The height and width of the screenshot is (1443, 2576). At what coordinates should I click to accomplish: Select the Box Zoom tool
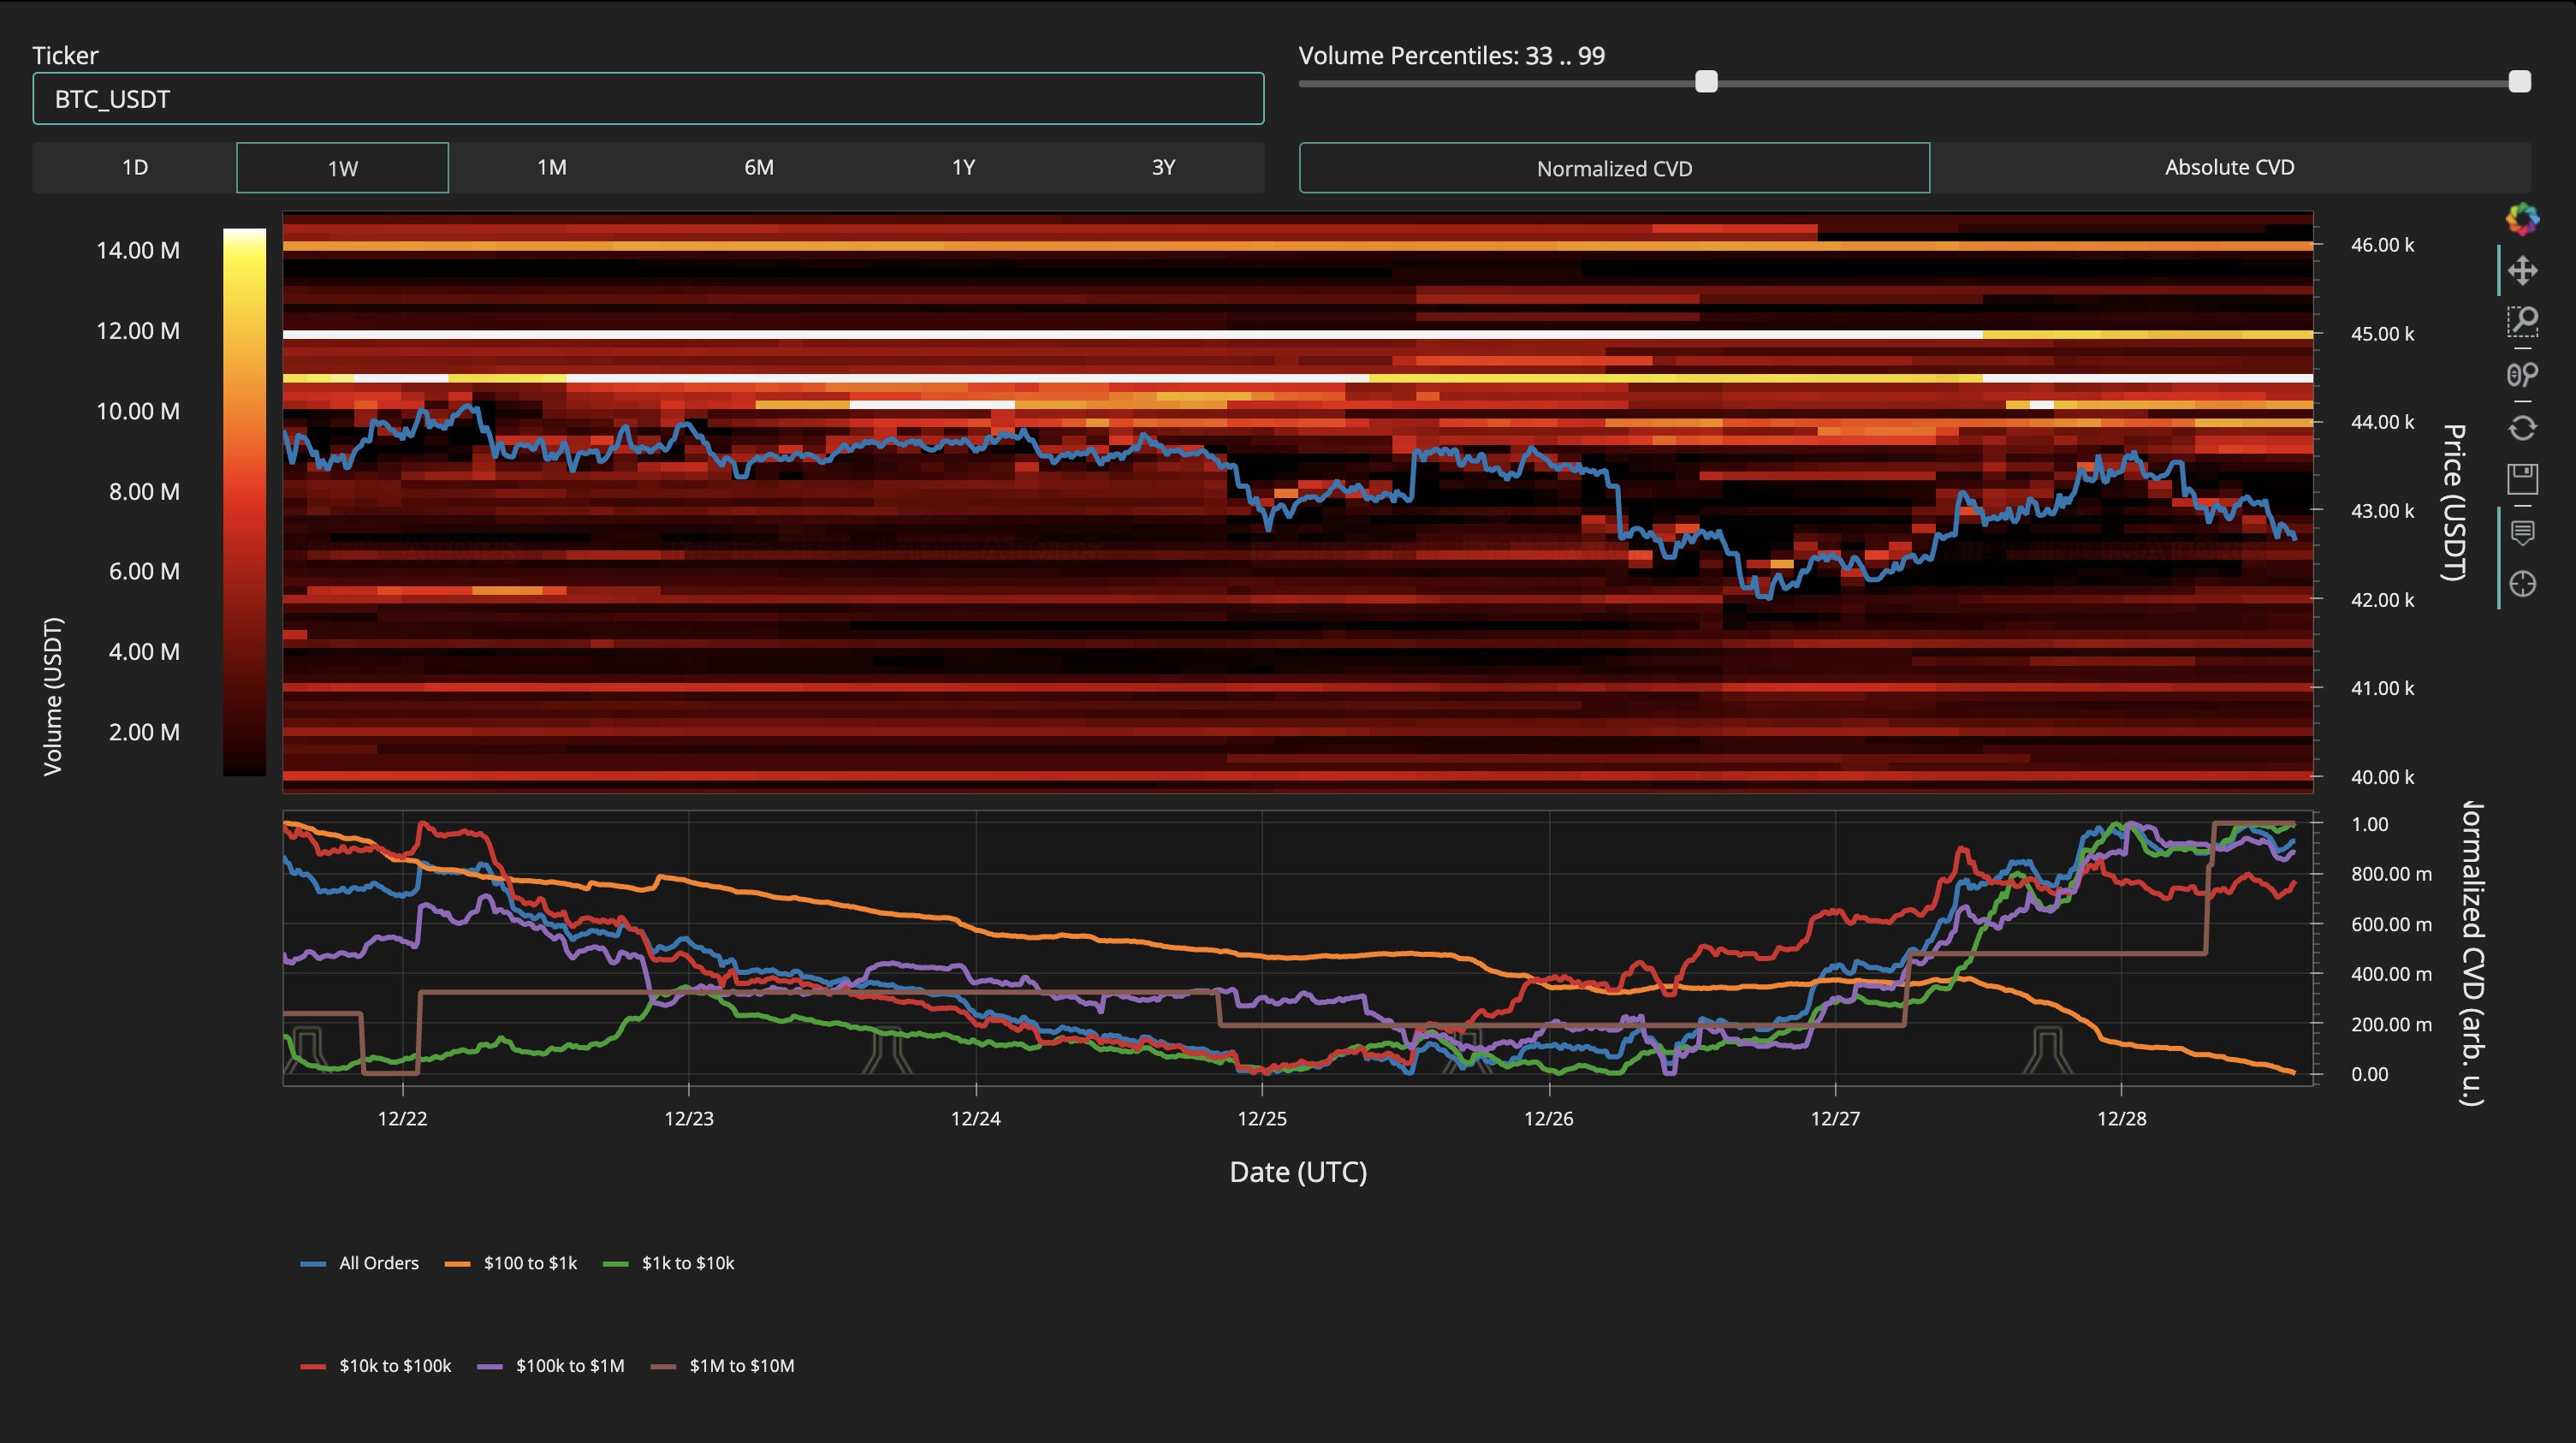coord(2522,322)
